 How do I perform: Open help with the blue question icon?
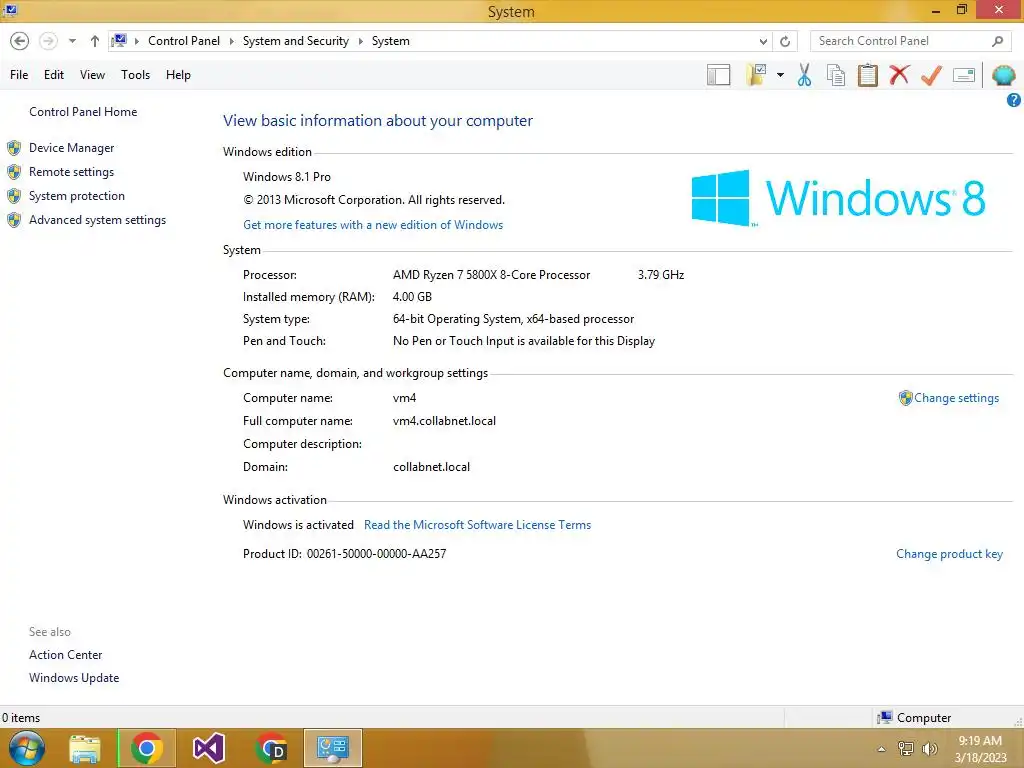[1014, 100]
